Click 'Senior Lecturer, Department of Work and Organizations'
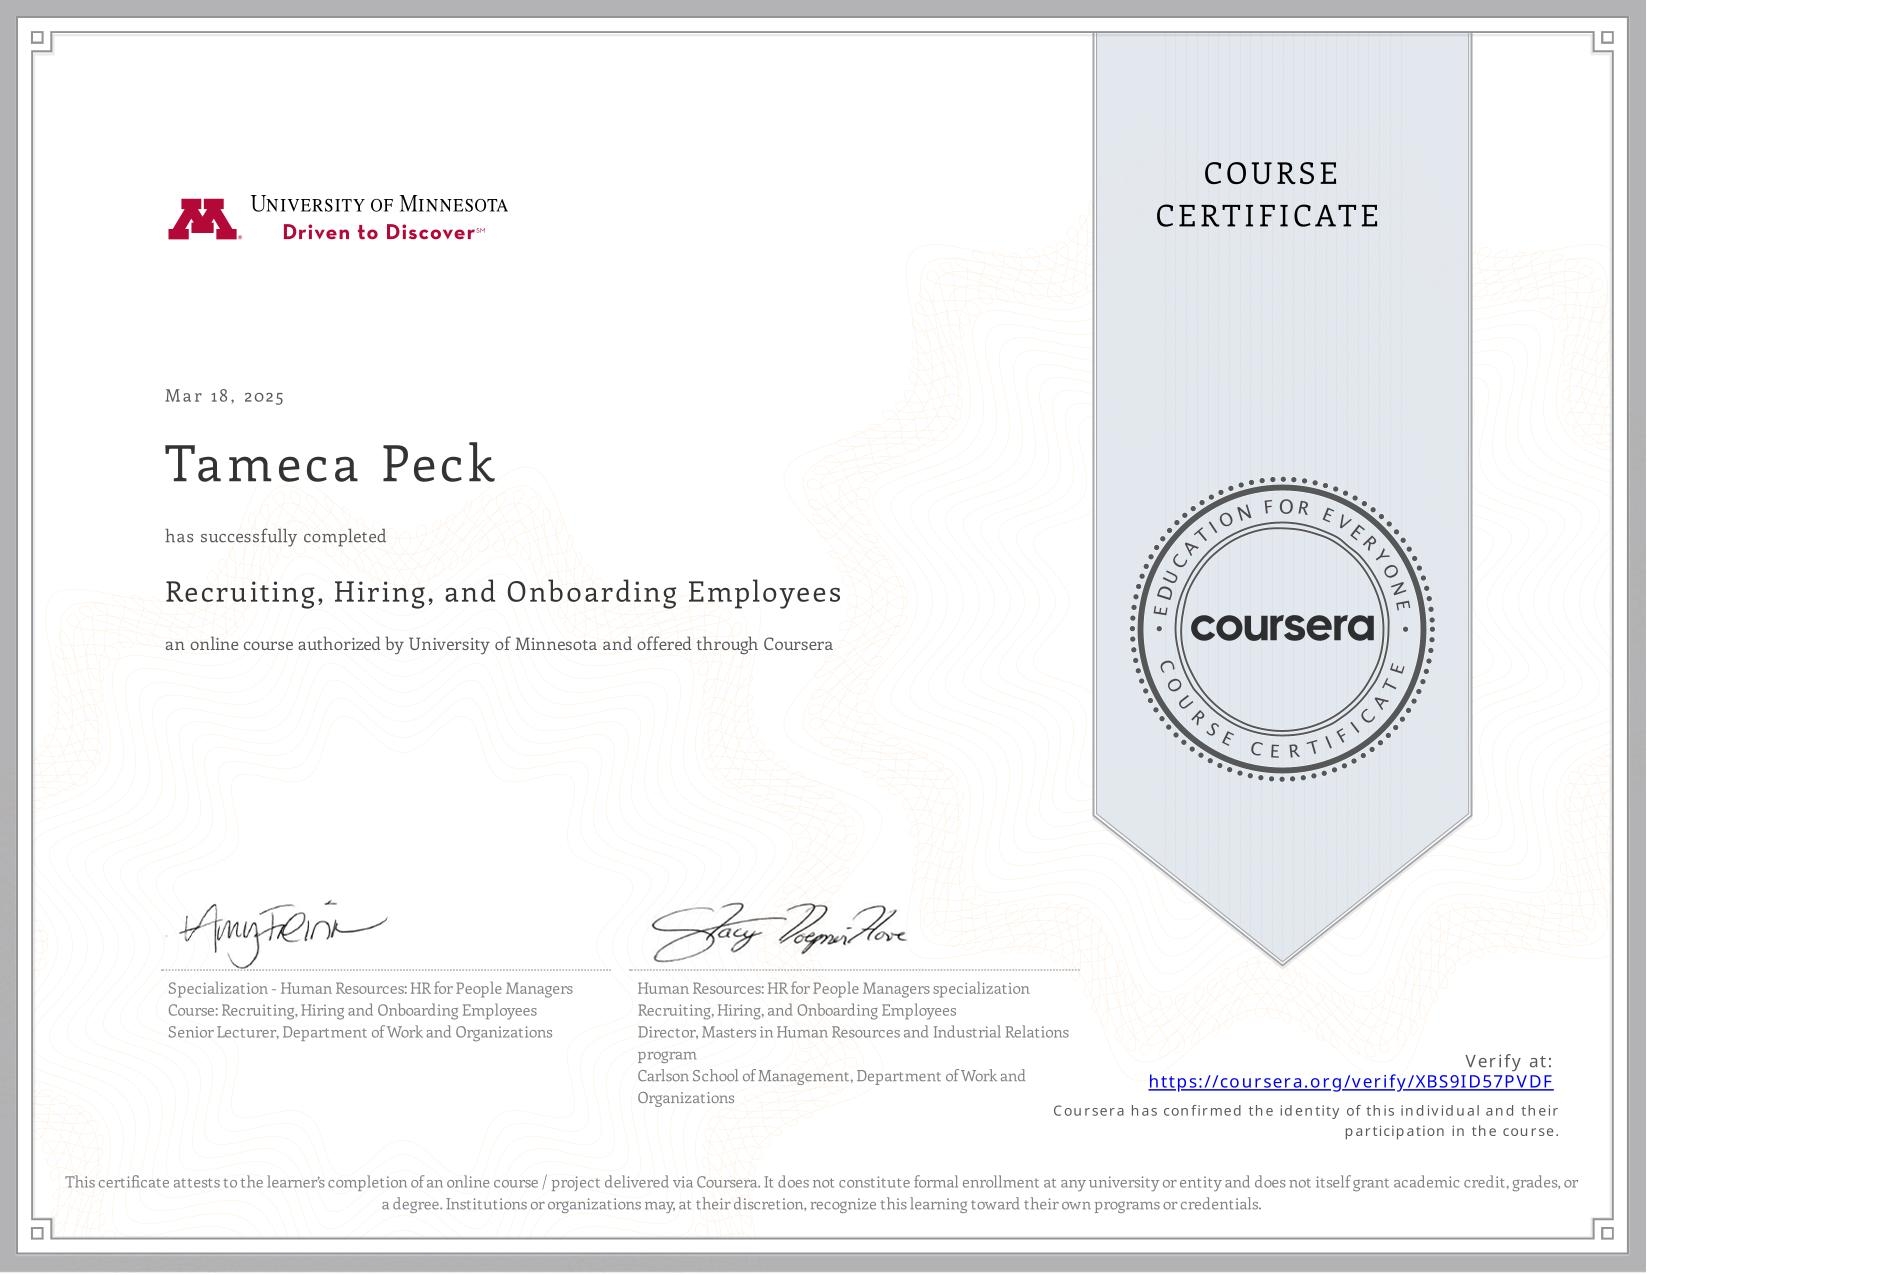Image resolution: width=1904 pixels, height=1275 pixels. tap(360, 1032)
